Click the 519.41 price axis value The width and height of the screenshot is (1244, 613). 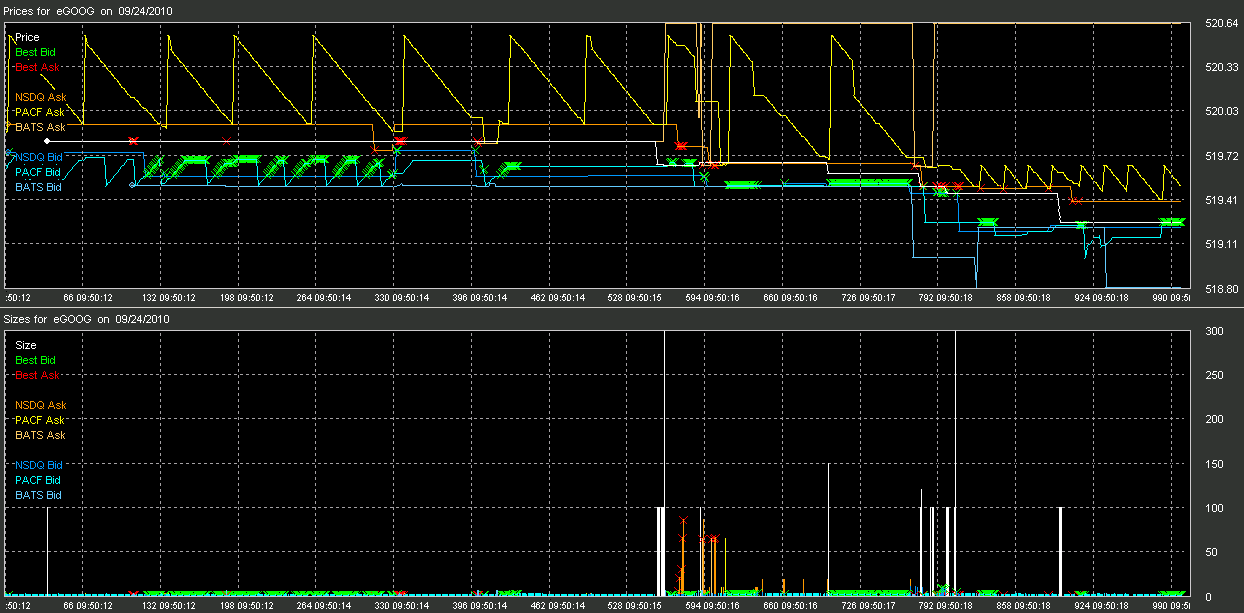click(1223, 201)
